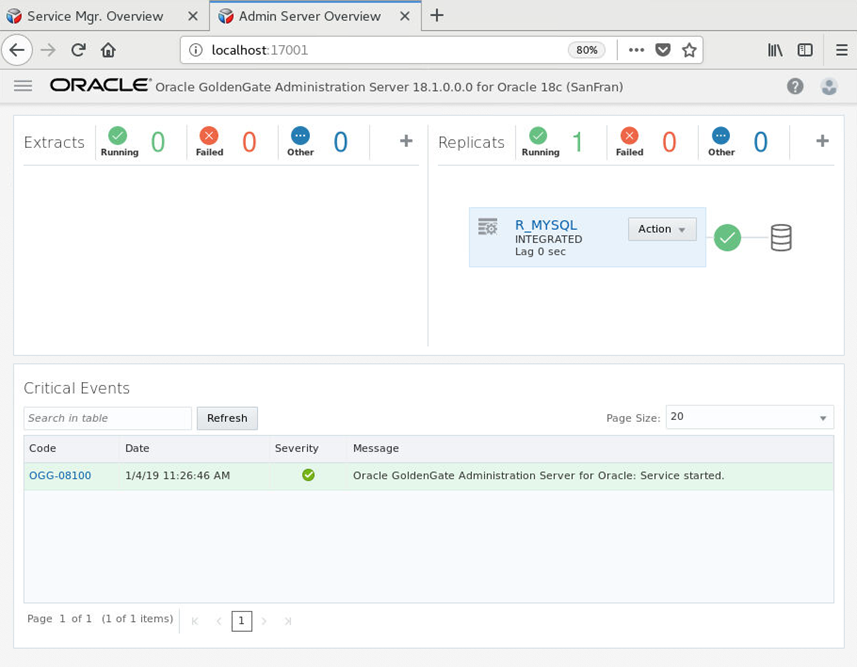Viewport: 860px width, 667px height.
Task: Click the target database cylinder icon
Action: [x=781, y=238]
